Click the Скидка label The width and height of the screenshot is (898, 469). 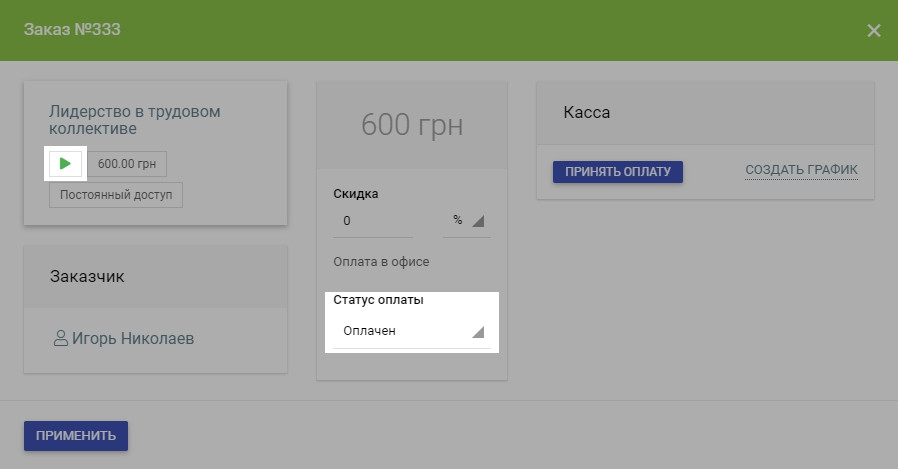pyautogui.click(x=355, y=194)
